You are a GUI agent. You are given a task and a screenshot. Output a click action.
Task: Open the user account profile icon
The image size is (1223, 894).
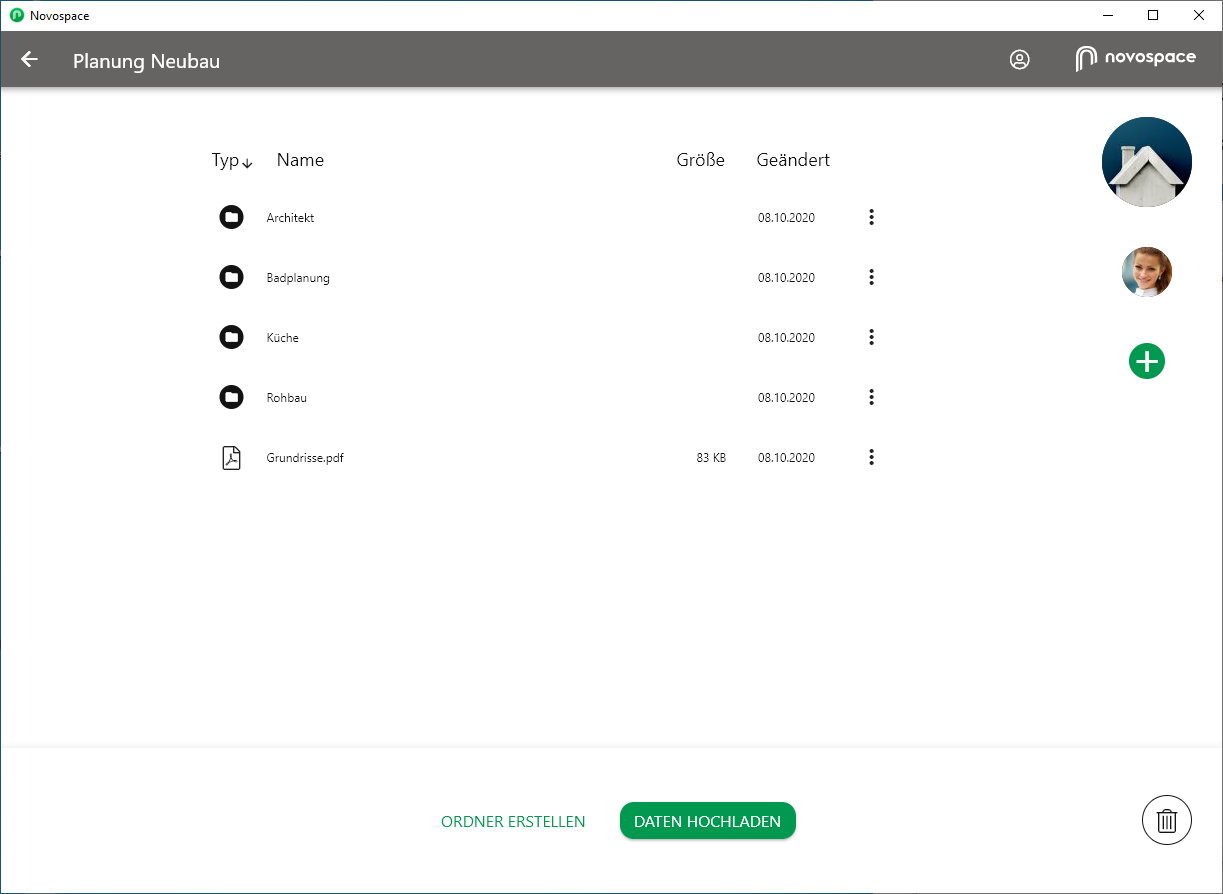1019,60
